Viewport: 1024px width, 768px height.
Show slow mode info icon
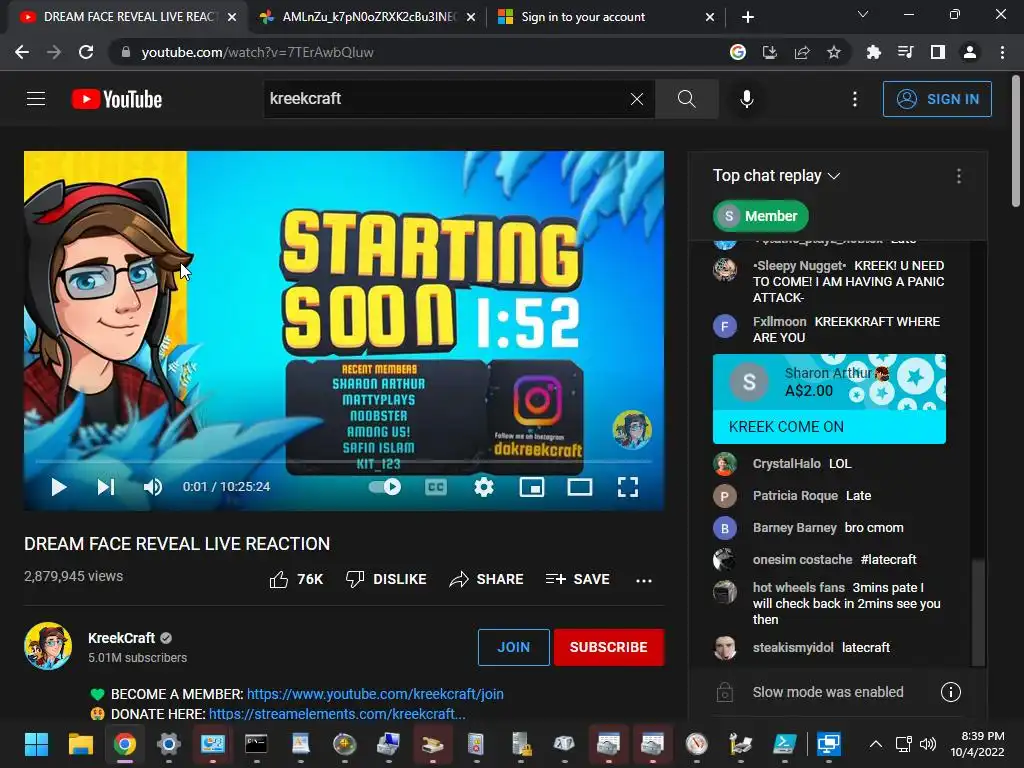(950, 692)
